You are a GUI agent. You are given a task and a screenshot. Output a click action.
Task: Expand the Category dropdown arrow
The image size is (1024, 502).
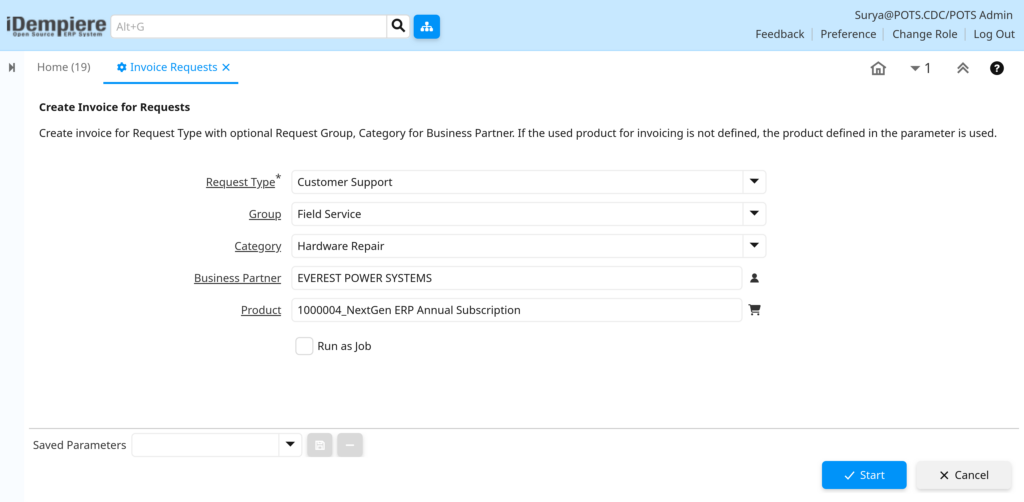coord(754,246)
